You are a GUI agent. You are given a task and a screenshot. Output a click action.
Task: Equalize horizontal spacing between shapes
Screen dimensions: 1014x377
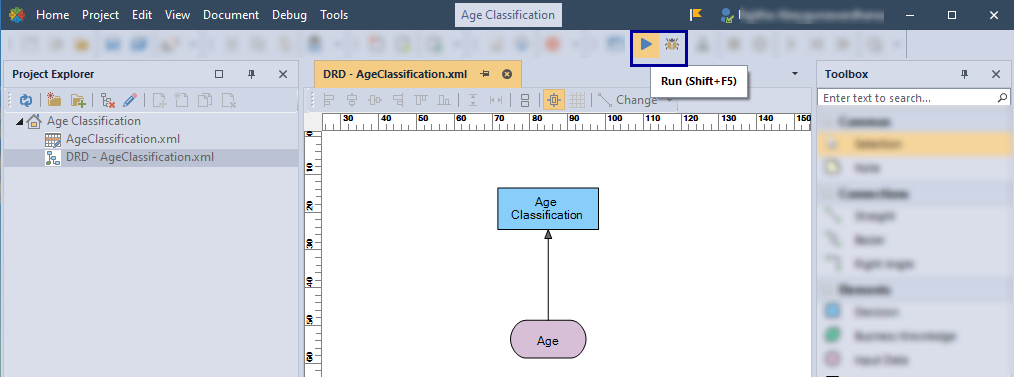(x=496, y=100)
